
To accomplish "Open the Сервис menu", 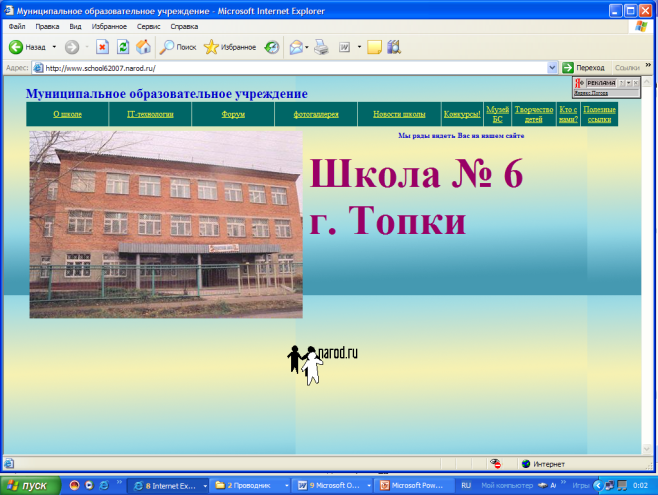I will pyautogui.click(x=148, y=27).
